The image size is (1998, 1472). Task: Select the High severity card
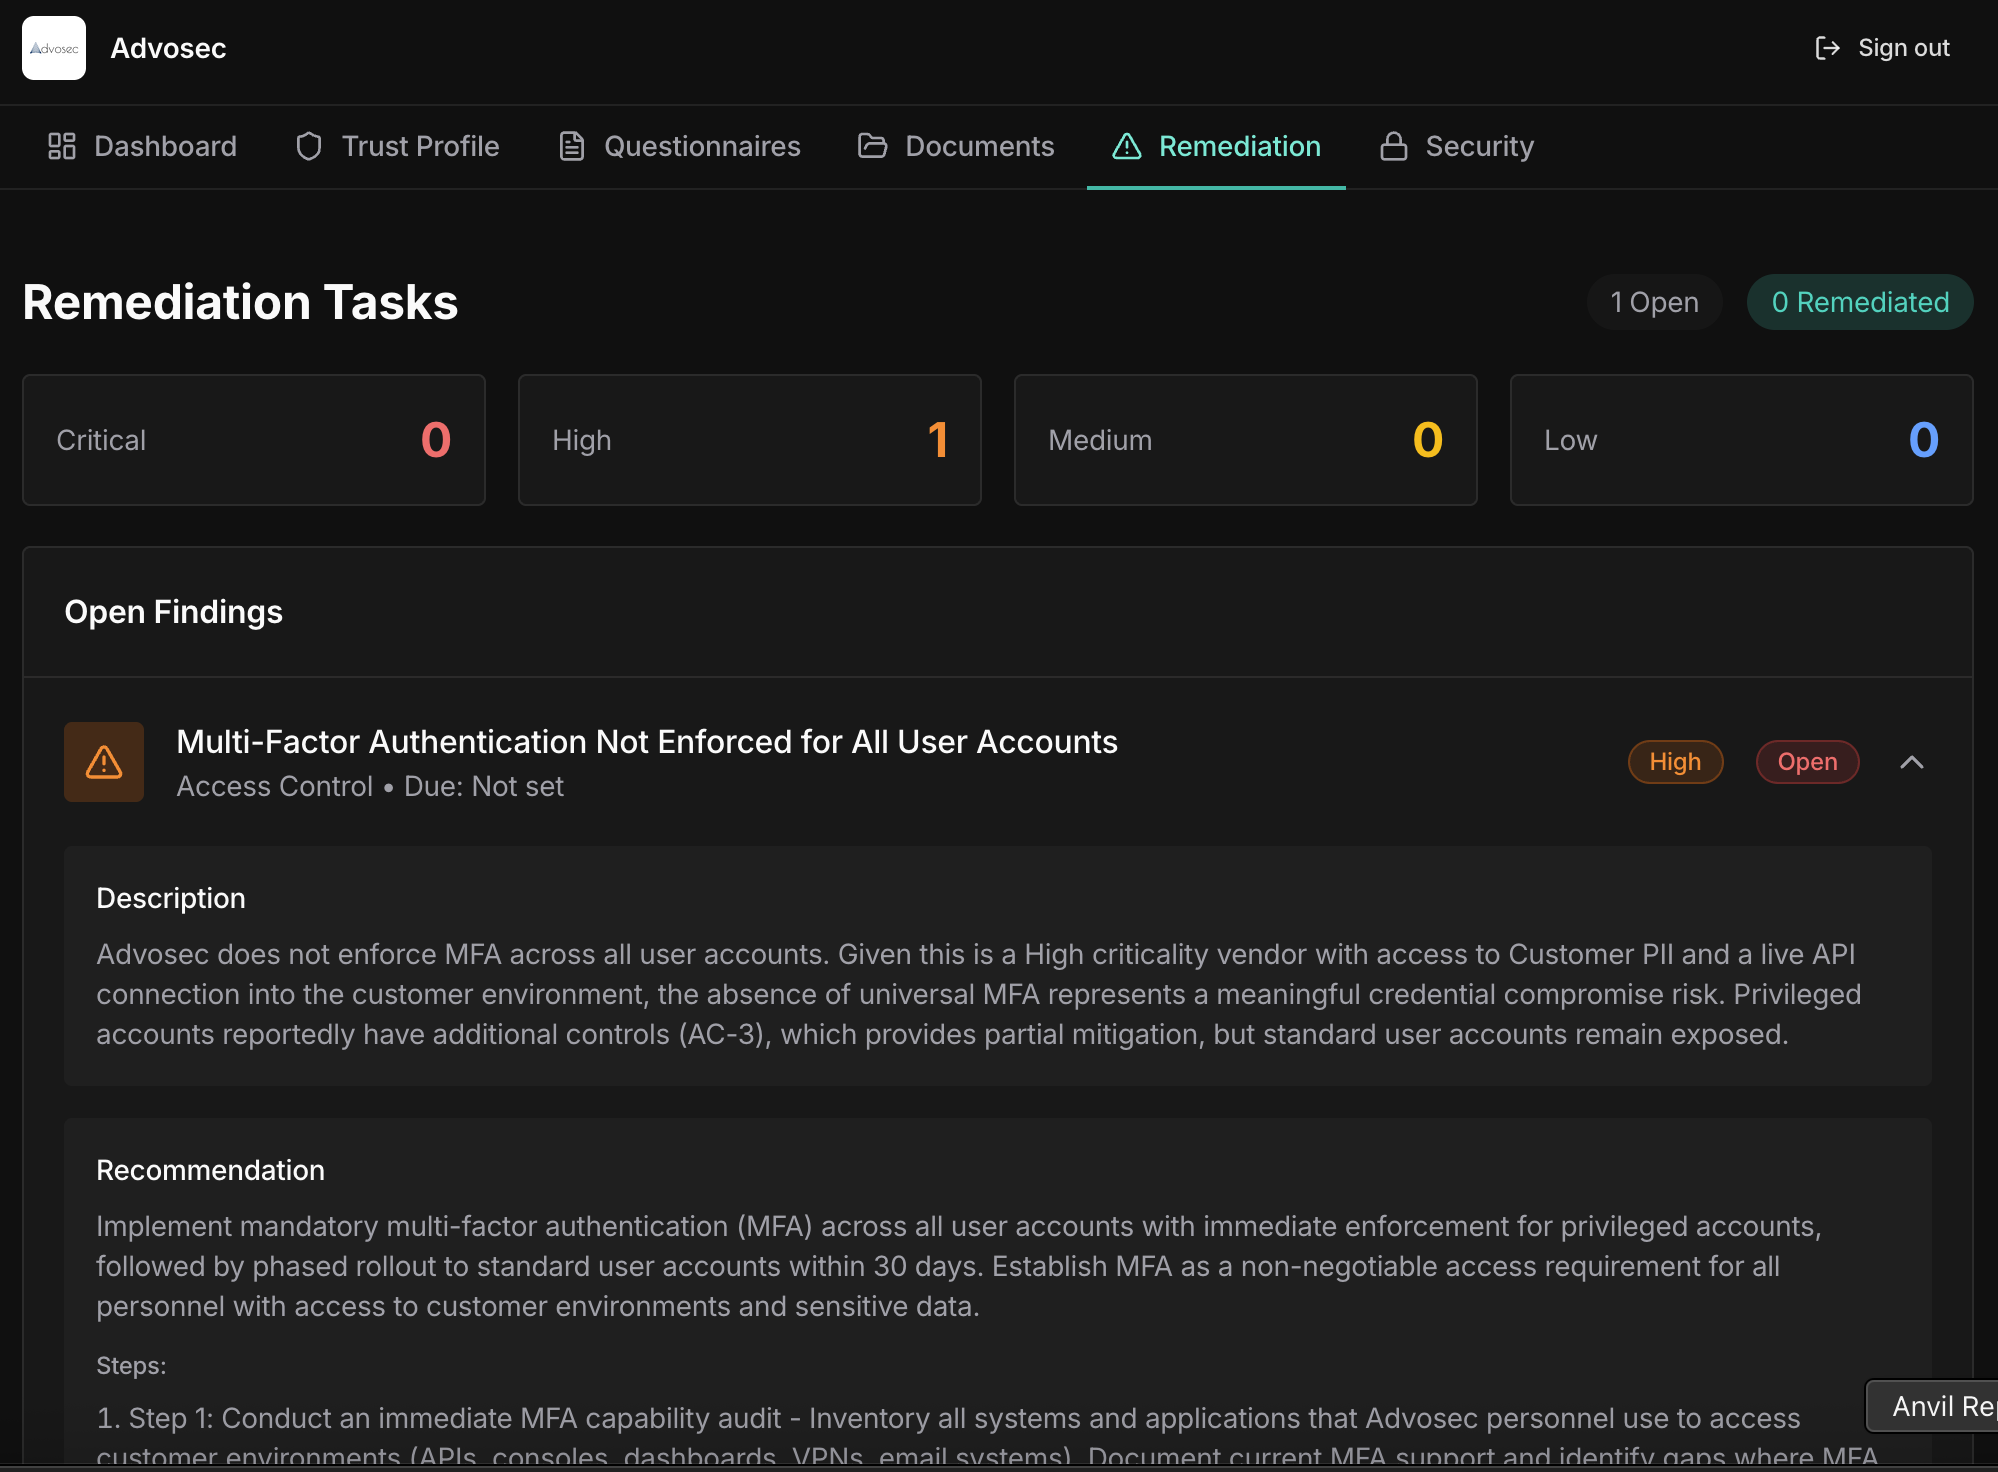[750, 440]
